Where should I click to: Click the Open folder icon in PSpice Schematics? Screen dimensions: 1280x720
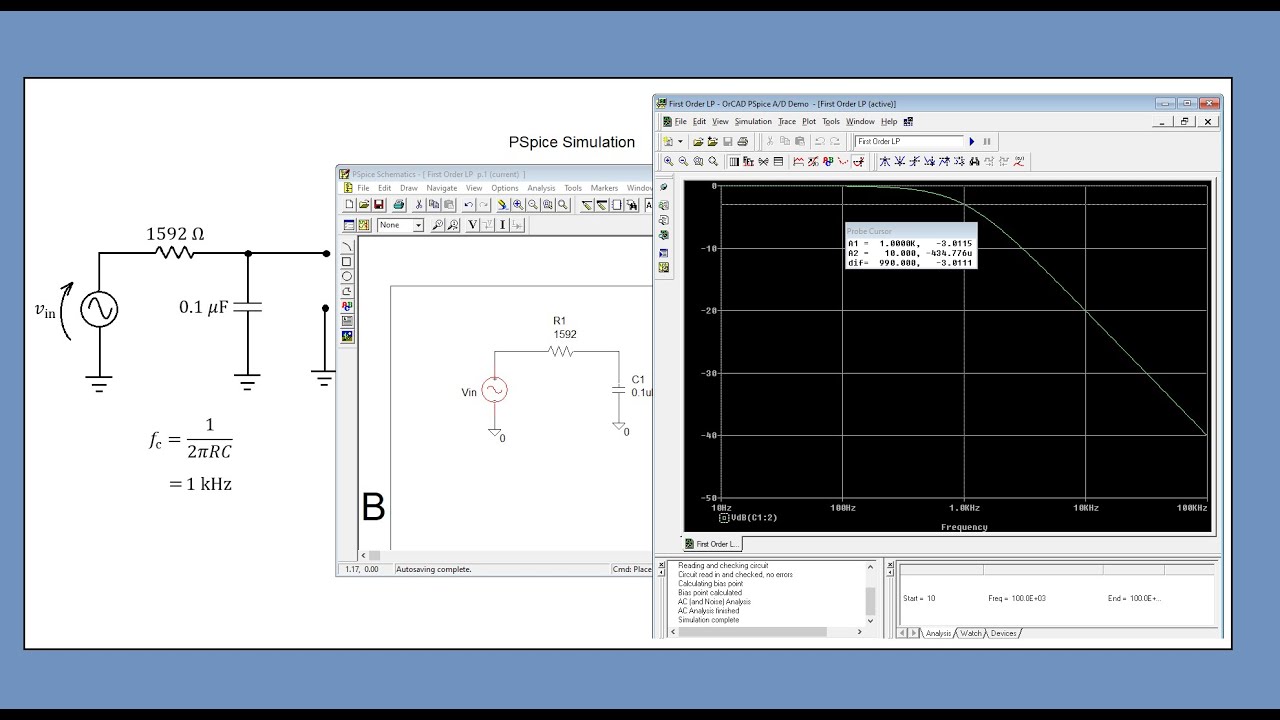364,205
